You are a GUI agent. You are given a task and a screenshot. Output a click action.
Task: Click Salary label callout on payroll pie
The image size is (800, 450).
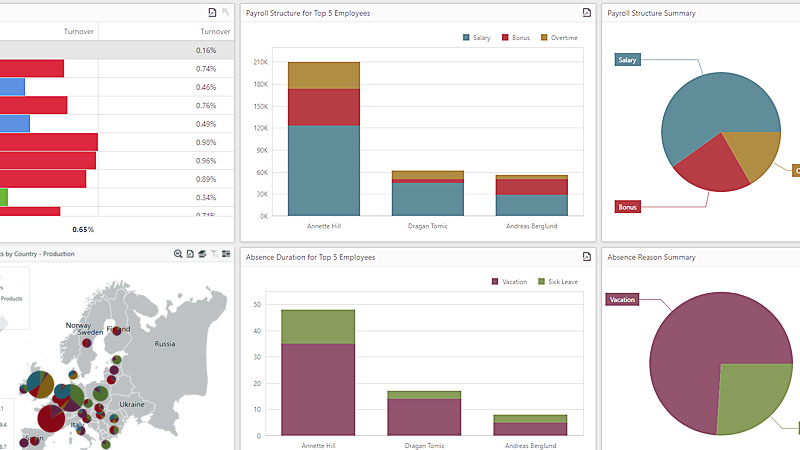pyautogui.click(x=627, y=60)
